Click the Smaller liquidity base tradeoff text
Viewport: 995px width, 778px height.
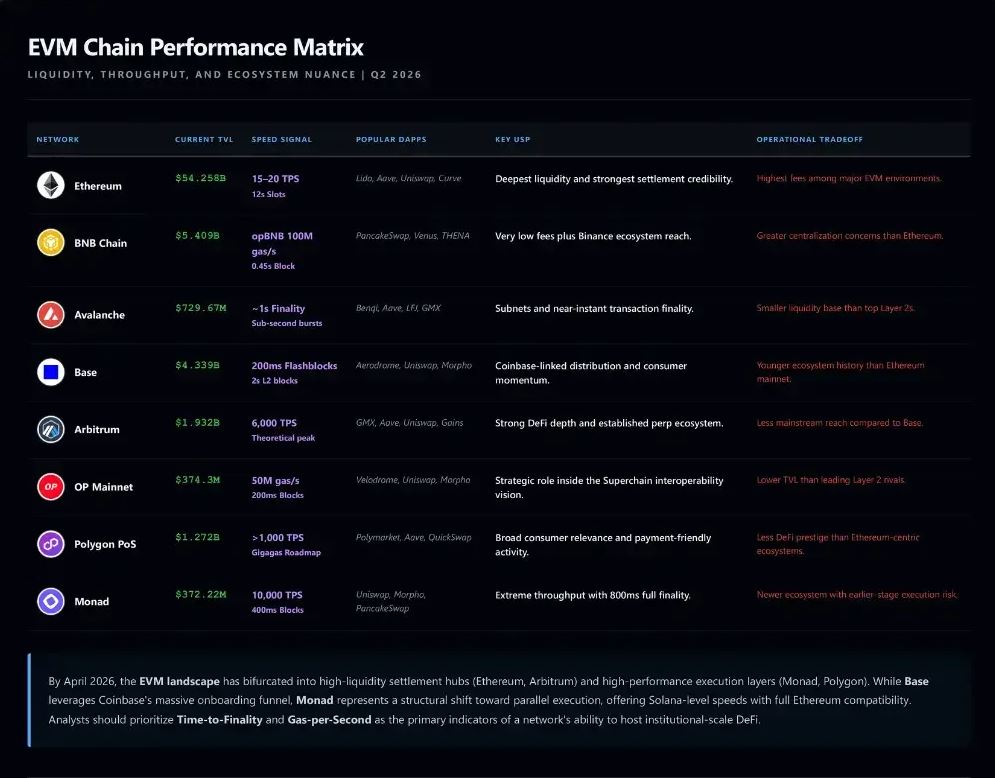(x=836, y=308)
